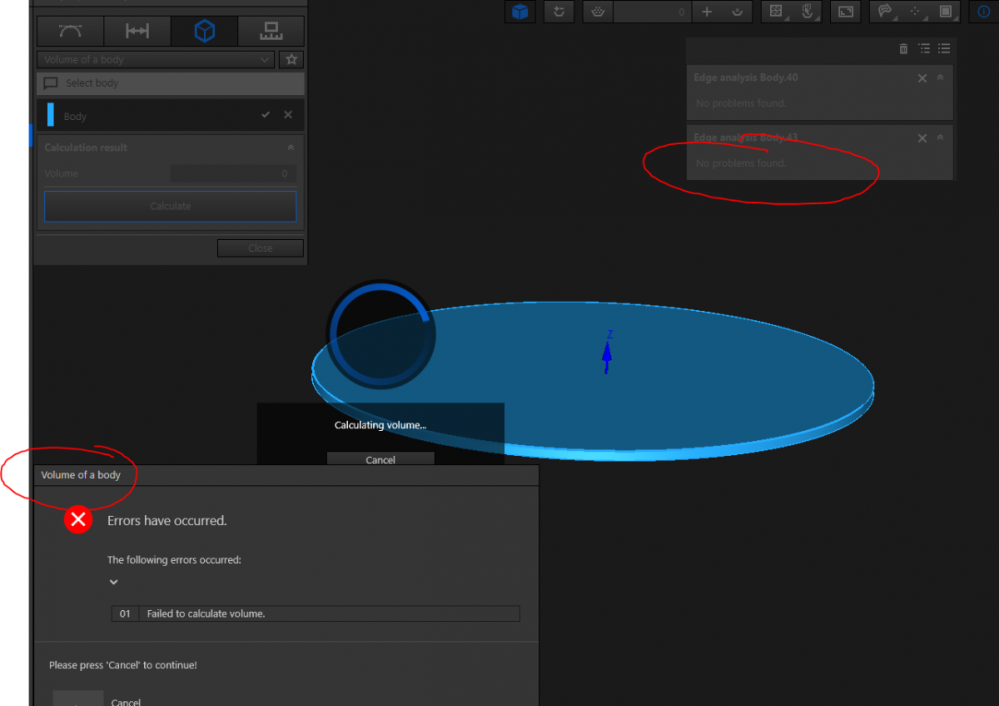Collapse the Edge analysis Body.43 result
Viewport: 999px width, 706px height.
[x=940, y=138]
